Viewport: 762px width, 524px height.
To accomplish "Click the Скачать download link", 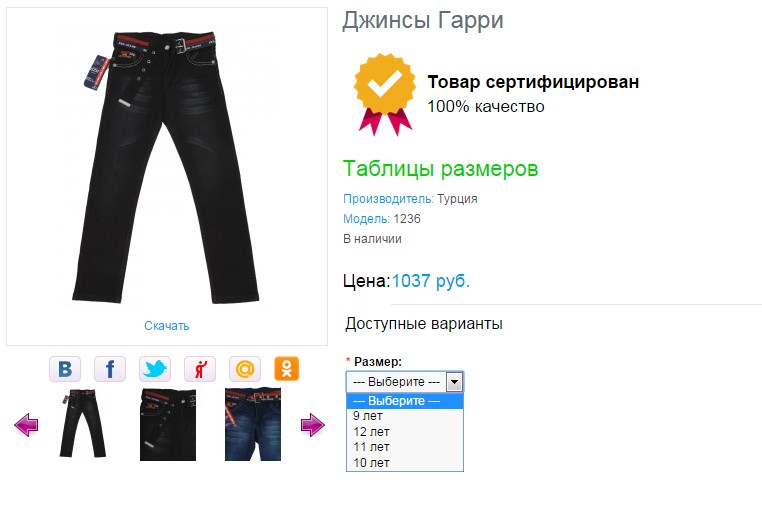I will [167, 326].
